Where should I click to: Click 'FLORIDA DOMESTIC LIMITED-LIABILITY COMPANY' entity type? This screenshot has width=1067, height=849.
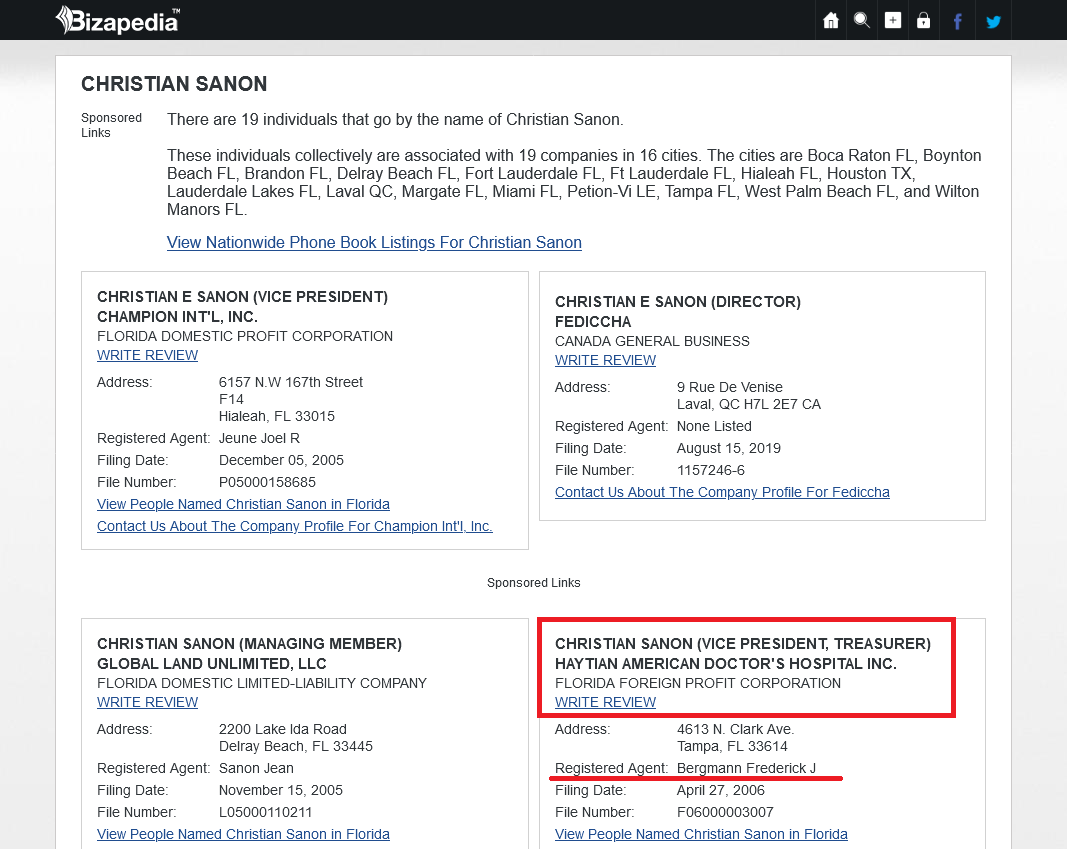(262, 683)
